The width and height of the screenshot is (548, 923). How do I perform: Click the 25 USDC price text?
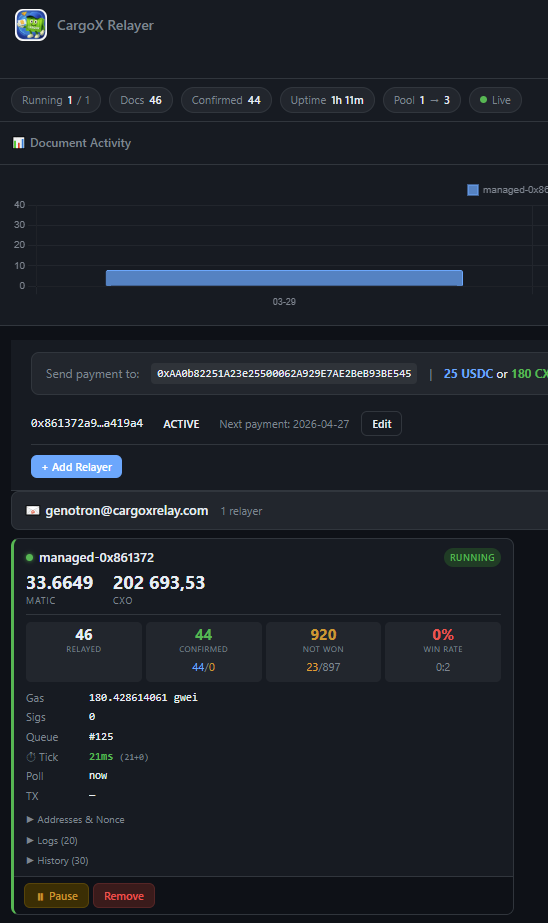(x=468, y=374)
